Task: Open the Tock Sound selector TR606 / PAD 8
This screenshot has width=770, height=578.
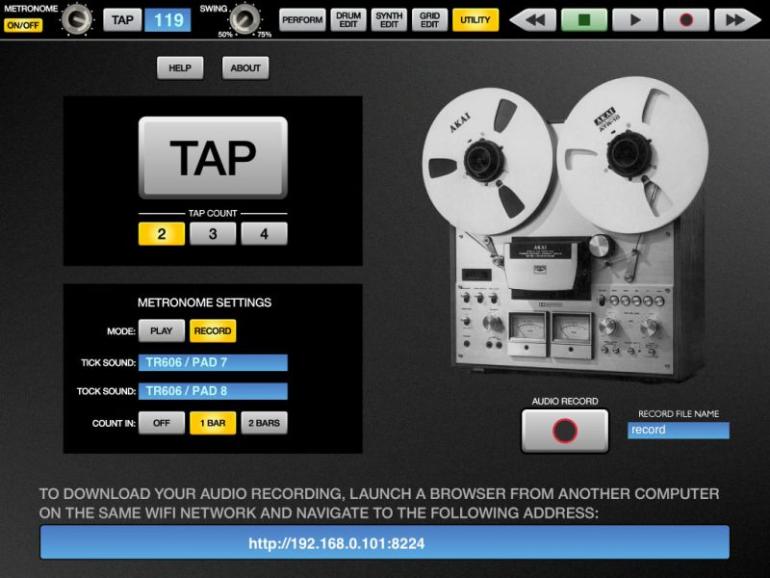Action: point(213,391)
